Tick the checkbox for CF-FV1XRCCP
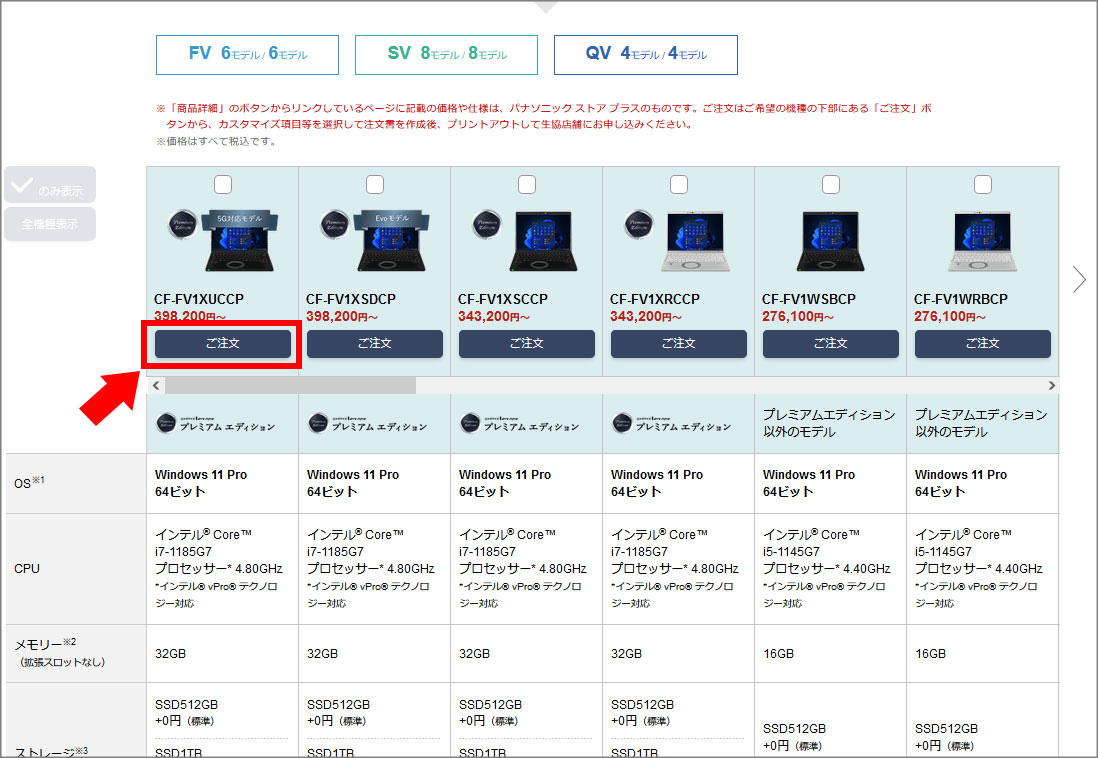Screen dimensions: 1098x758 pyautogui.click(x=679, y=184)
